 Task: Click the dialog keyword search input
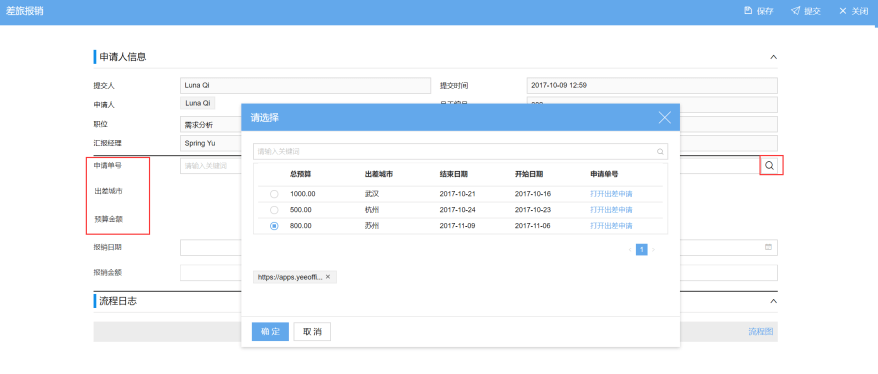[460, 151]
